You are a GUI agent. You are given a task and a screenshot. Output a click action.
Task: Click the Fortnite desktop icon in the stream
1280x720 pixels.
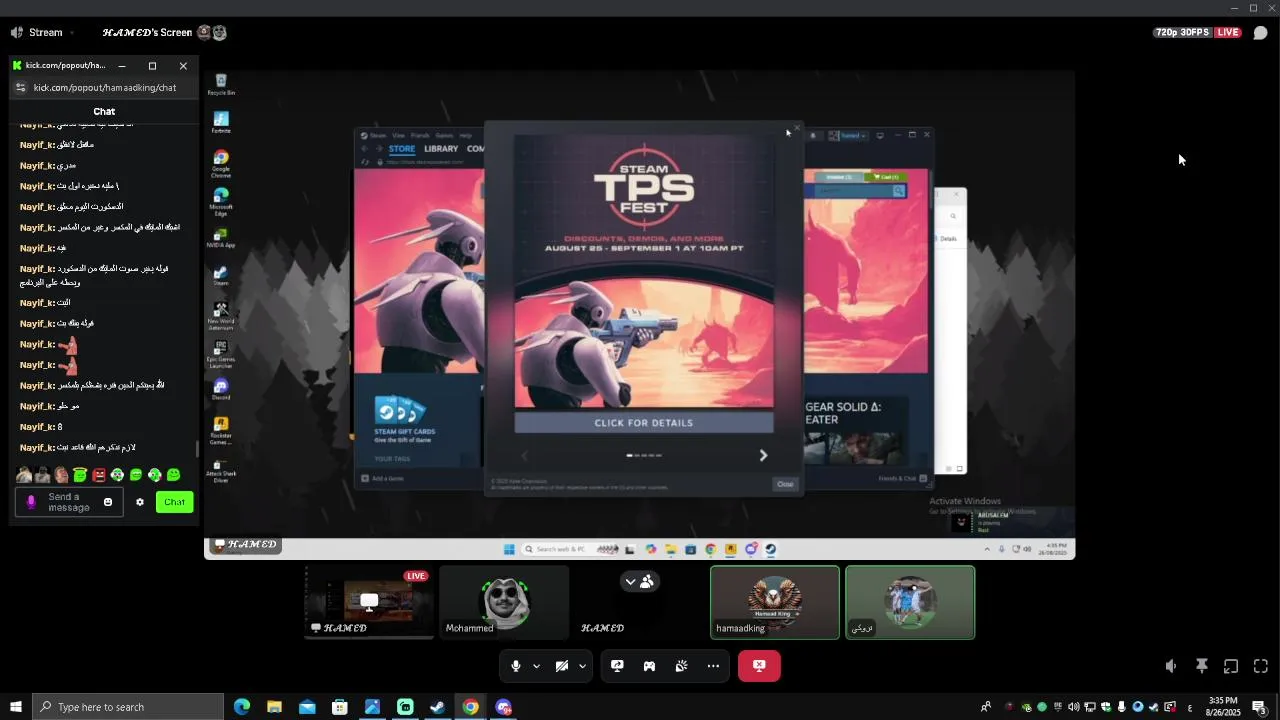[221, 123]
